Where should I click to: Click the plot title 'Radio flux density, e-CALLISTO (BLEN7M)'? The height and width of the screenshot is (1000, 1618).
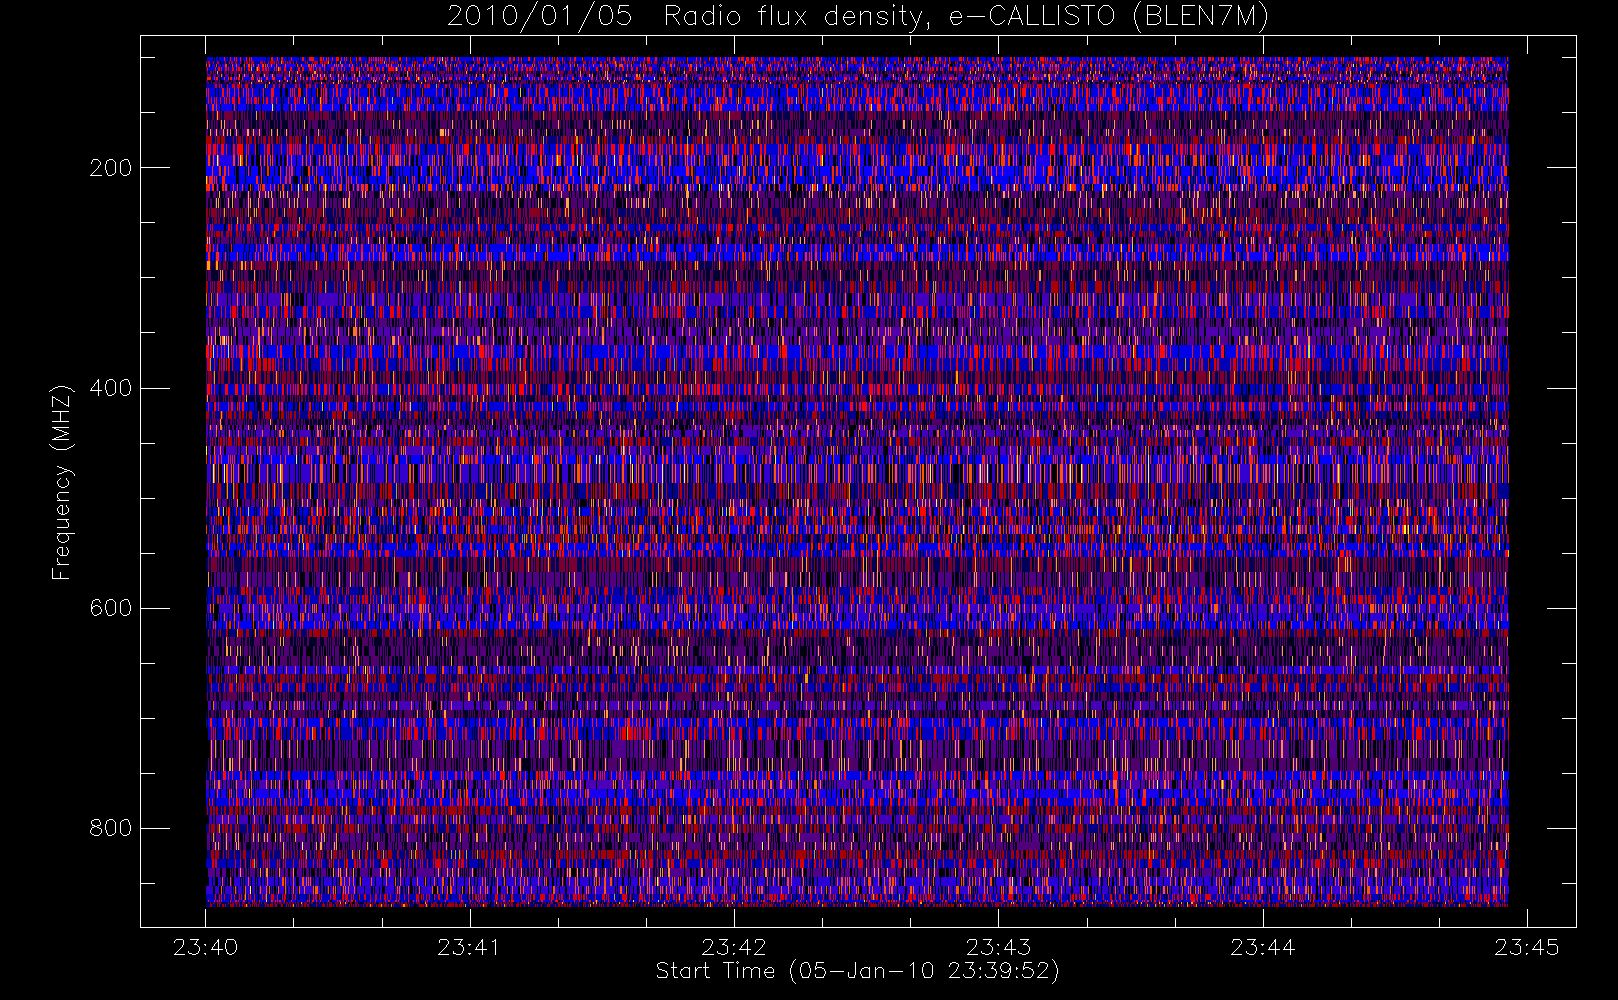pos(965,16)
